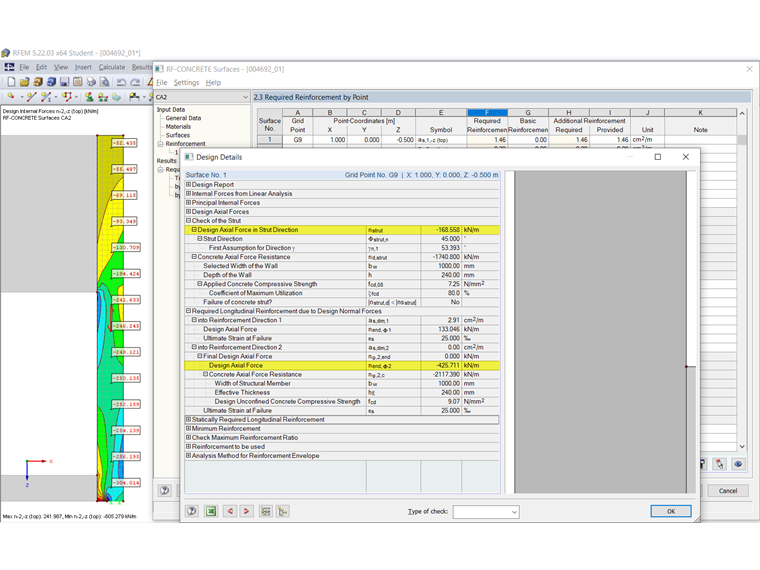Open the File menu in the RFEM window

24,67
